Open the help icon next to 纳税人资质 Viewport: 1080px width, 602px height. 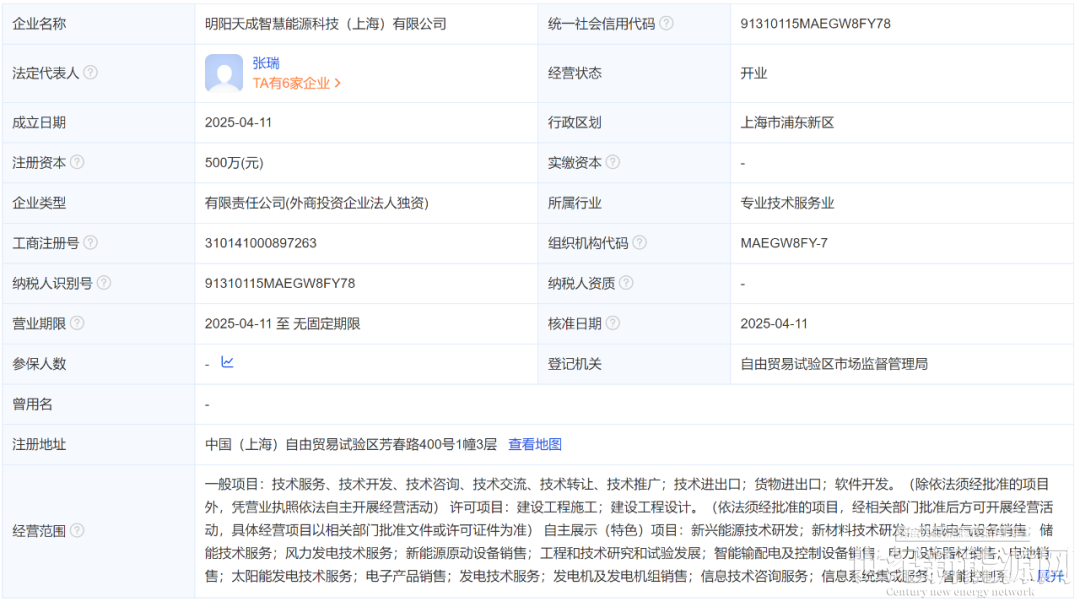pos(625,282)
